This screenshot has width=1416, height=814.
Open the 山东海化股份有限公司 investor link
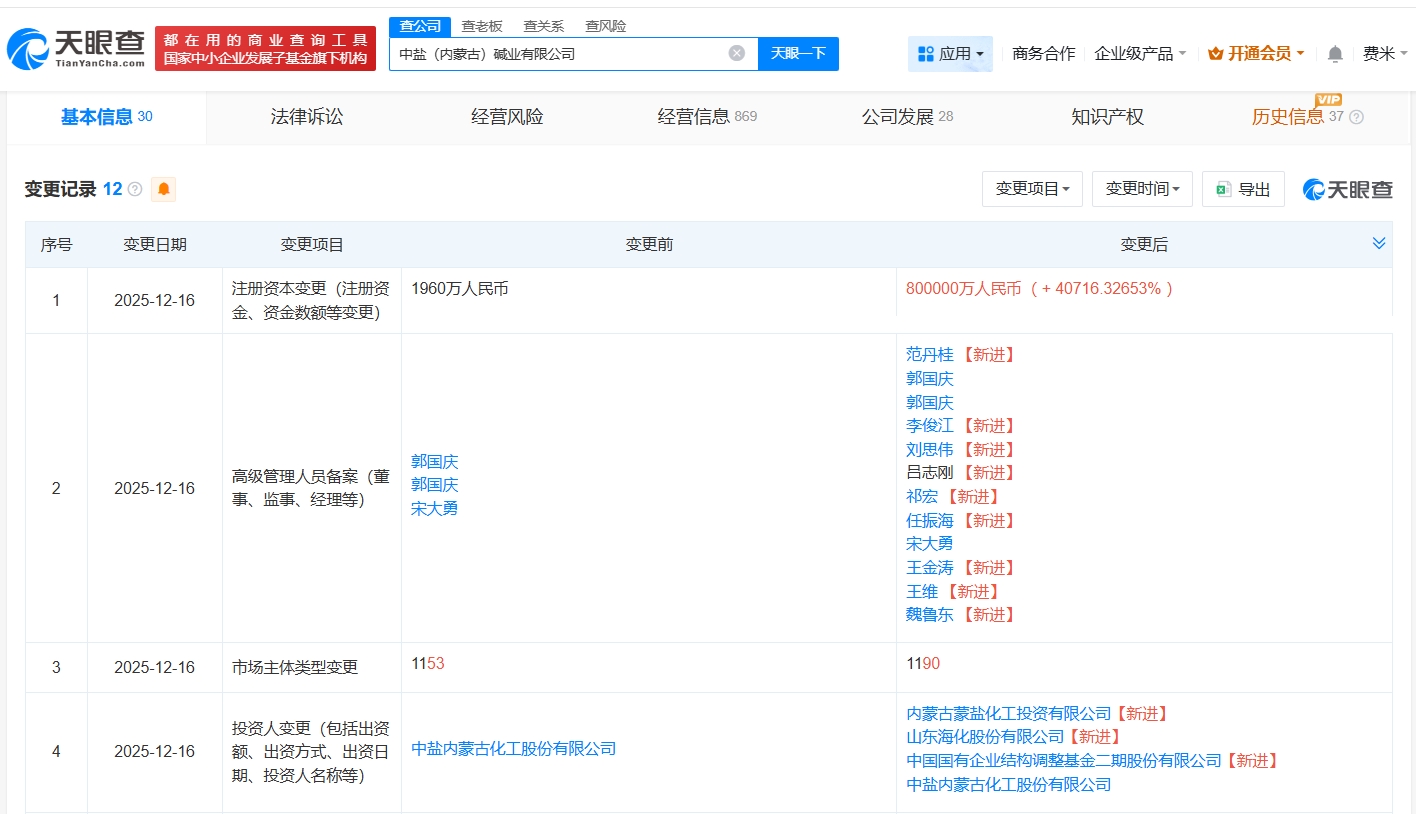985,737
